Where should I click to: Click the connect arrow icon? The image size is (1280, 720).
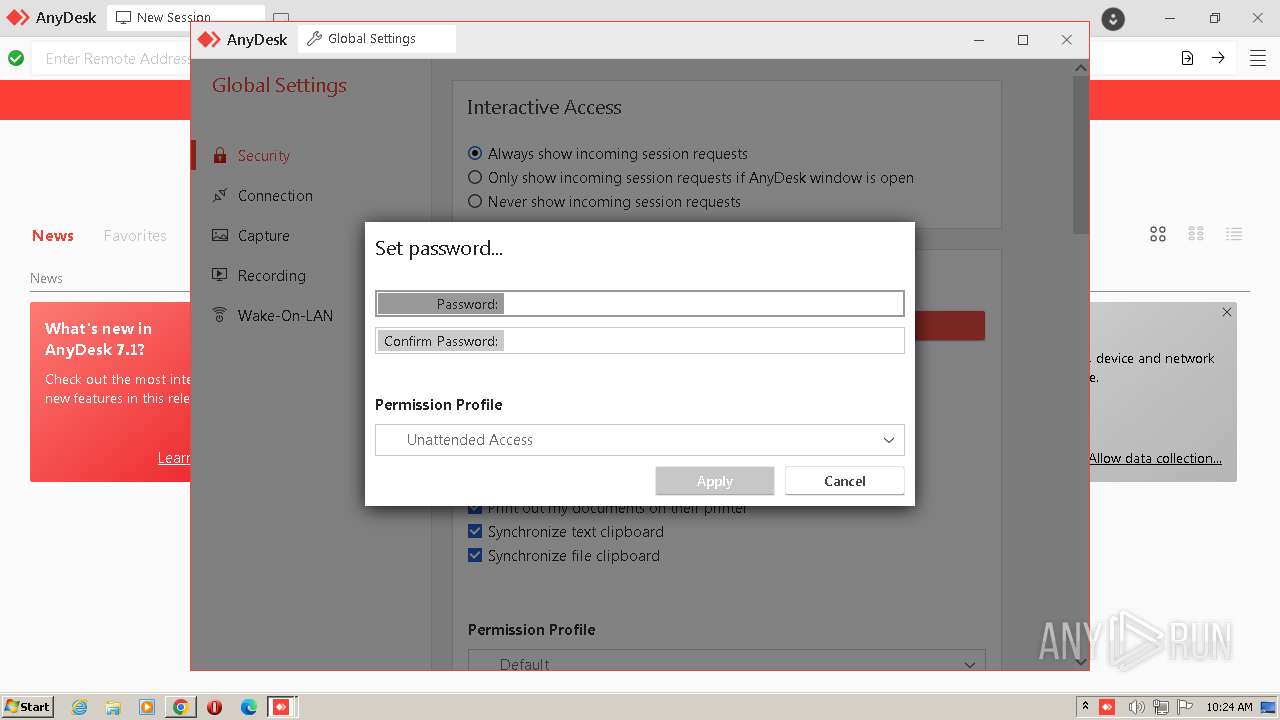pyautogui.click(x=1218, y=58)
